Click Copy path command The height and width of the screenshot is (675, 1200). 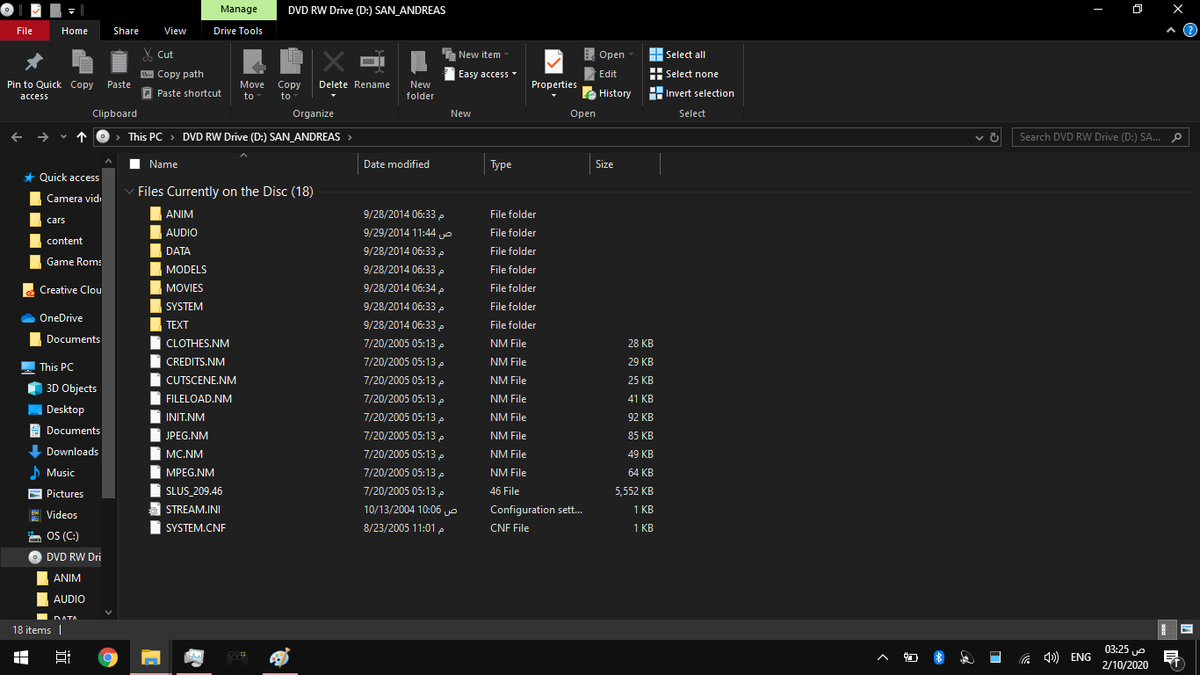(x=172, y=74)
